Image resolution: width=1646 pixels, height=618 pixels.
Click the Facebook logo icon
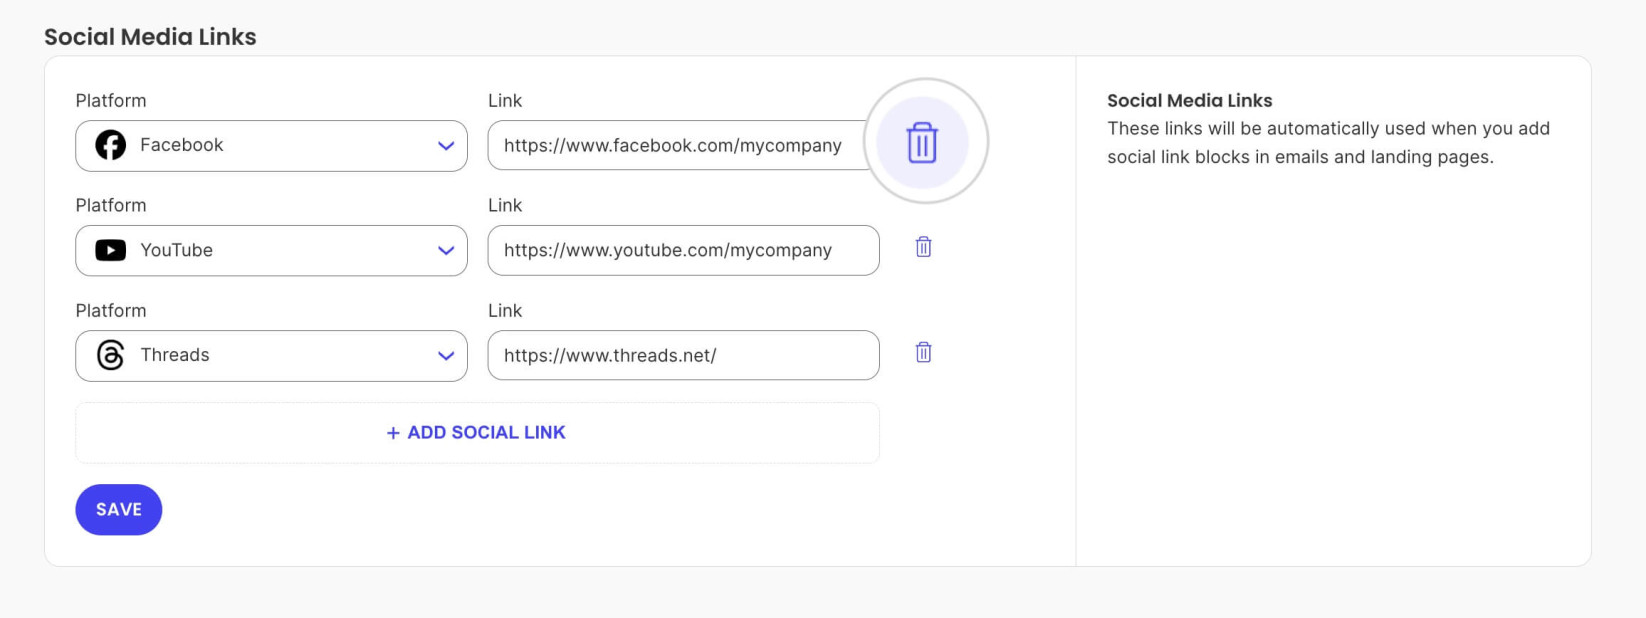[x=110, y=145]
